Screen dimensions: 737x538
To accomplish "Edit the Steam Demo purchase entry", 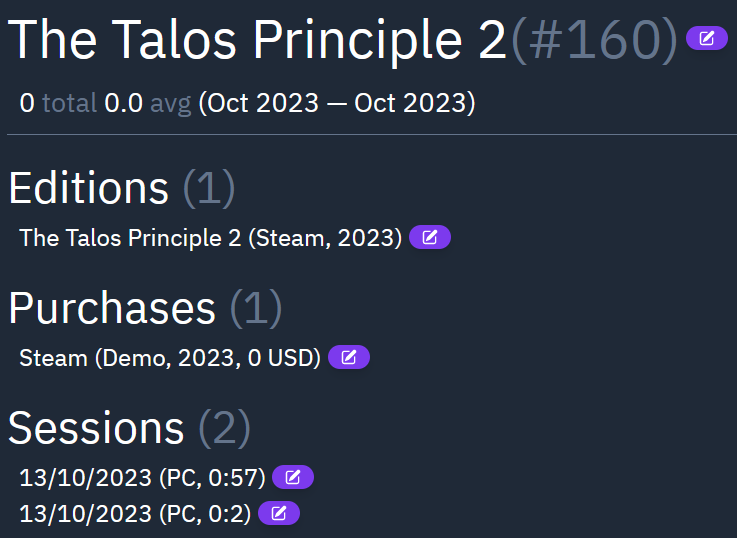I will click(349, 357).
